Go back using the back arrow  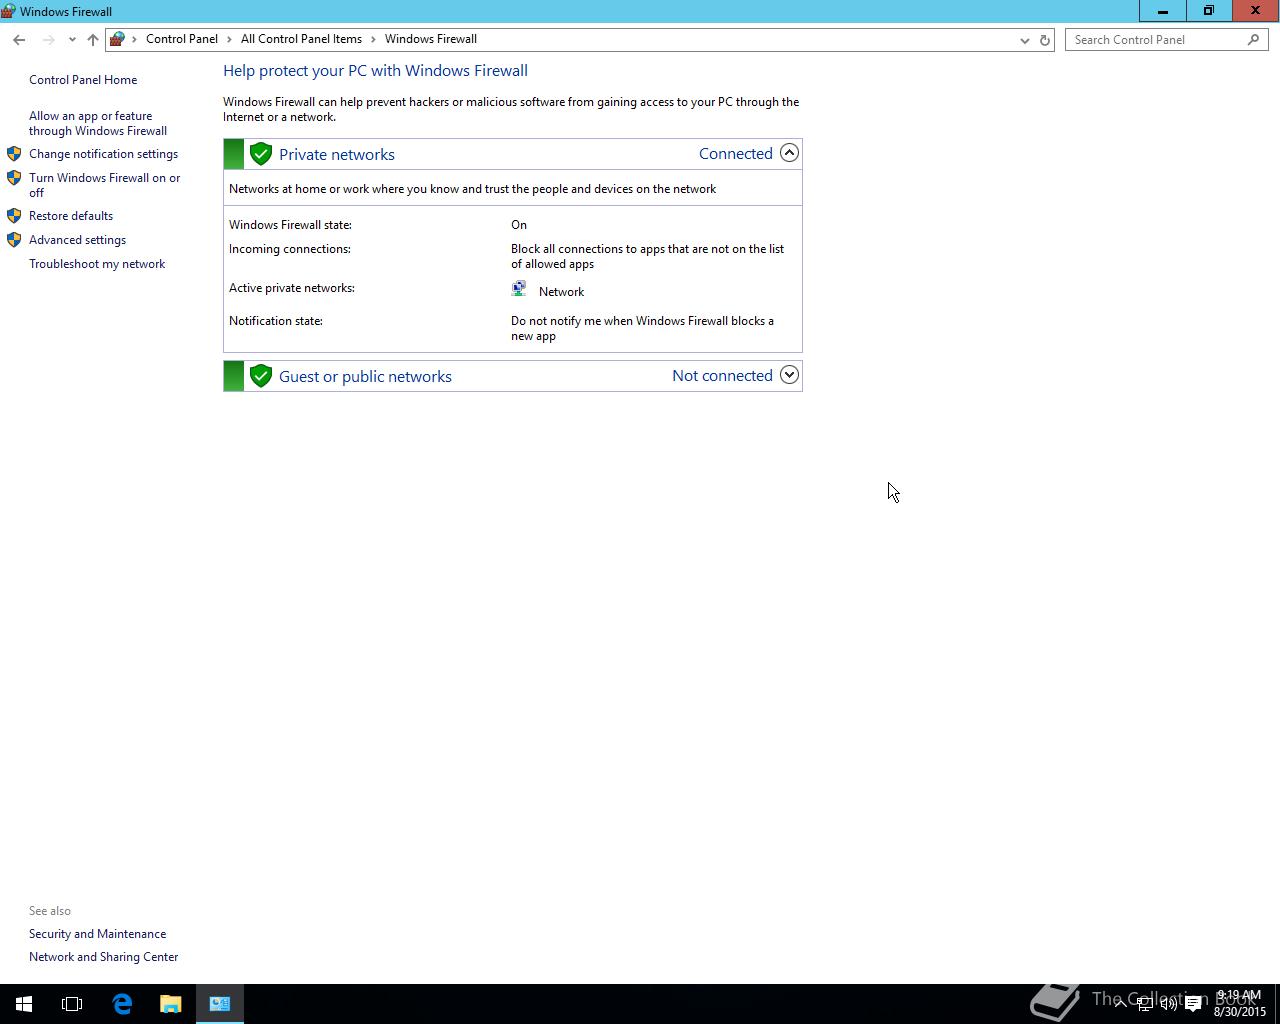[x=19, y=40]
